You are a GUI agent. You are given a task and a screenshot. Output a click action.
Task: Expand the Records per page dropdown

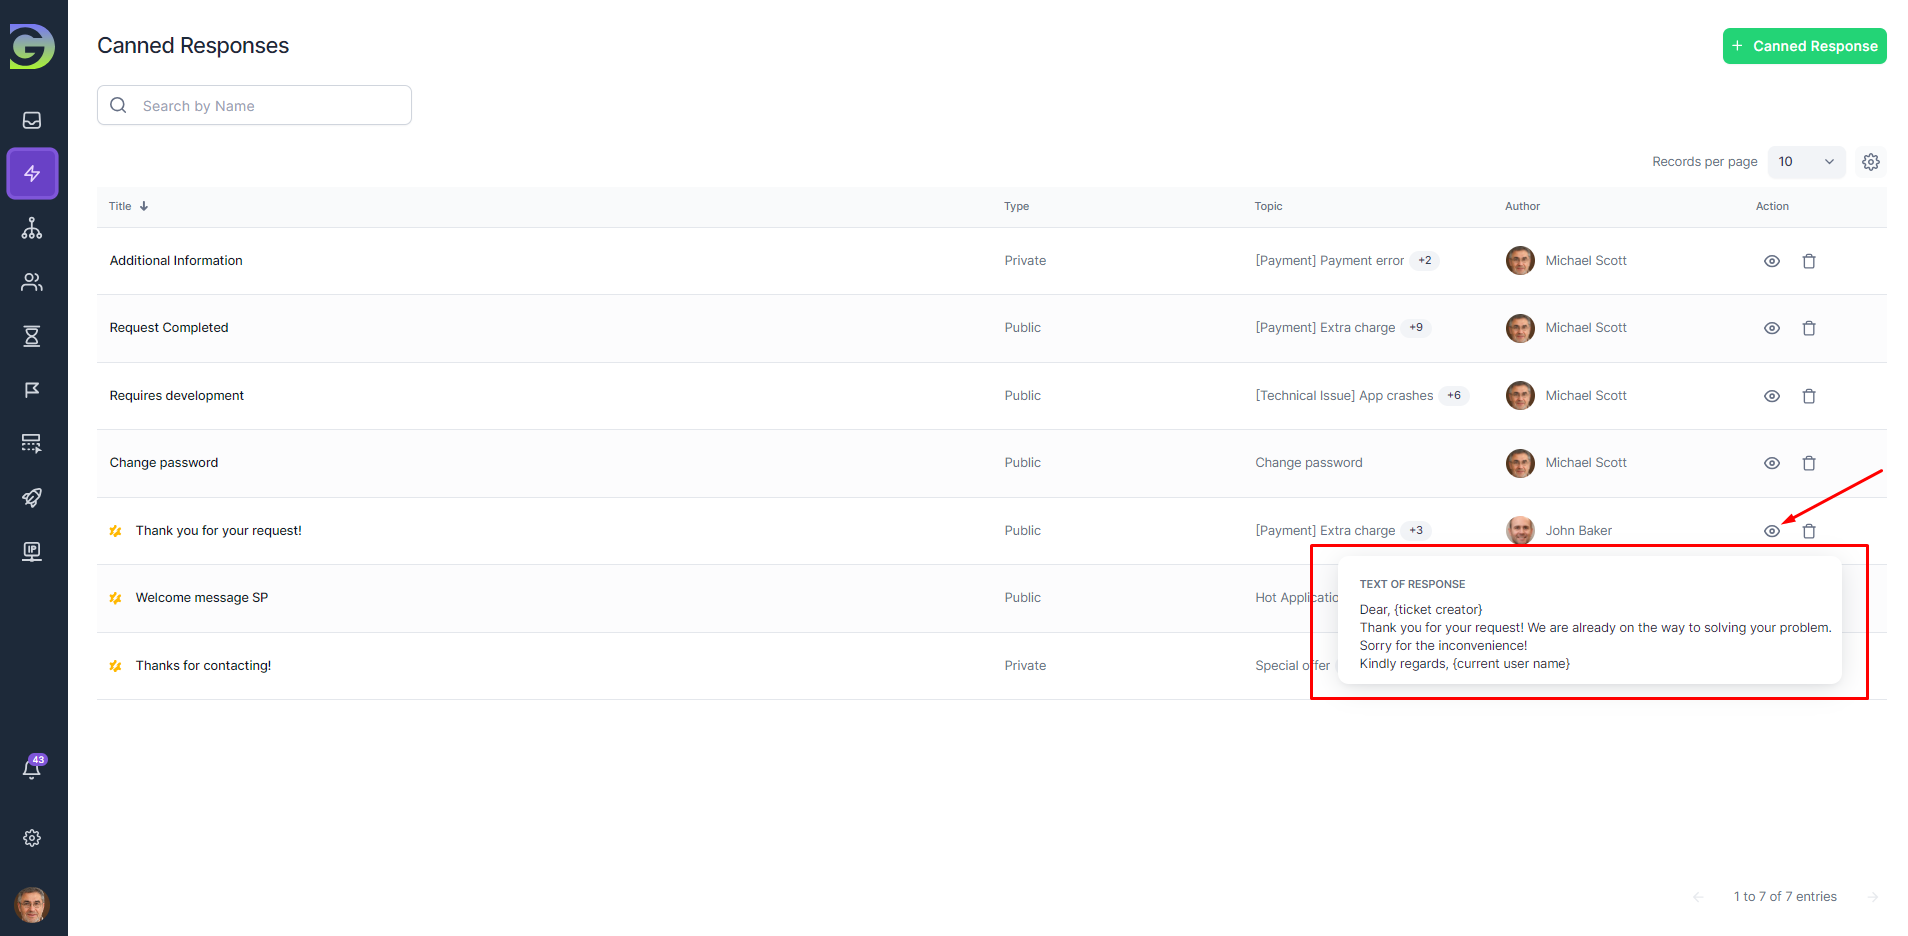coord(1806,162)
